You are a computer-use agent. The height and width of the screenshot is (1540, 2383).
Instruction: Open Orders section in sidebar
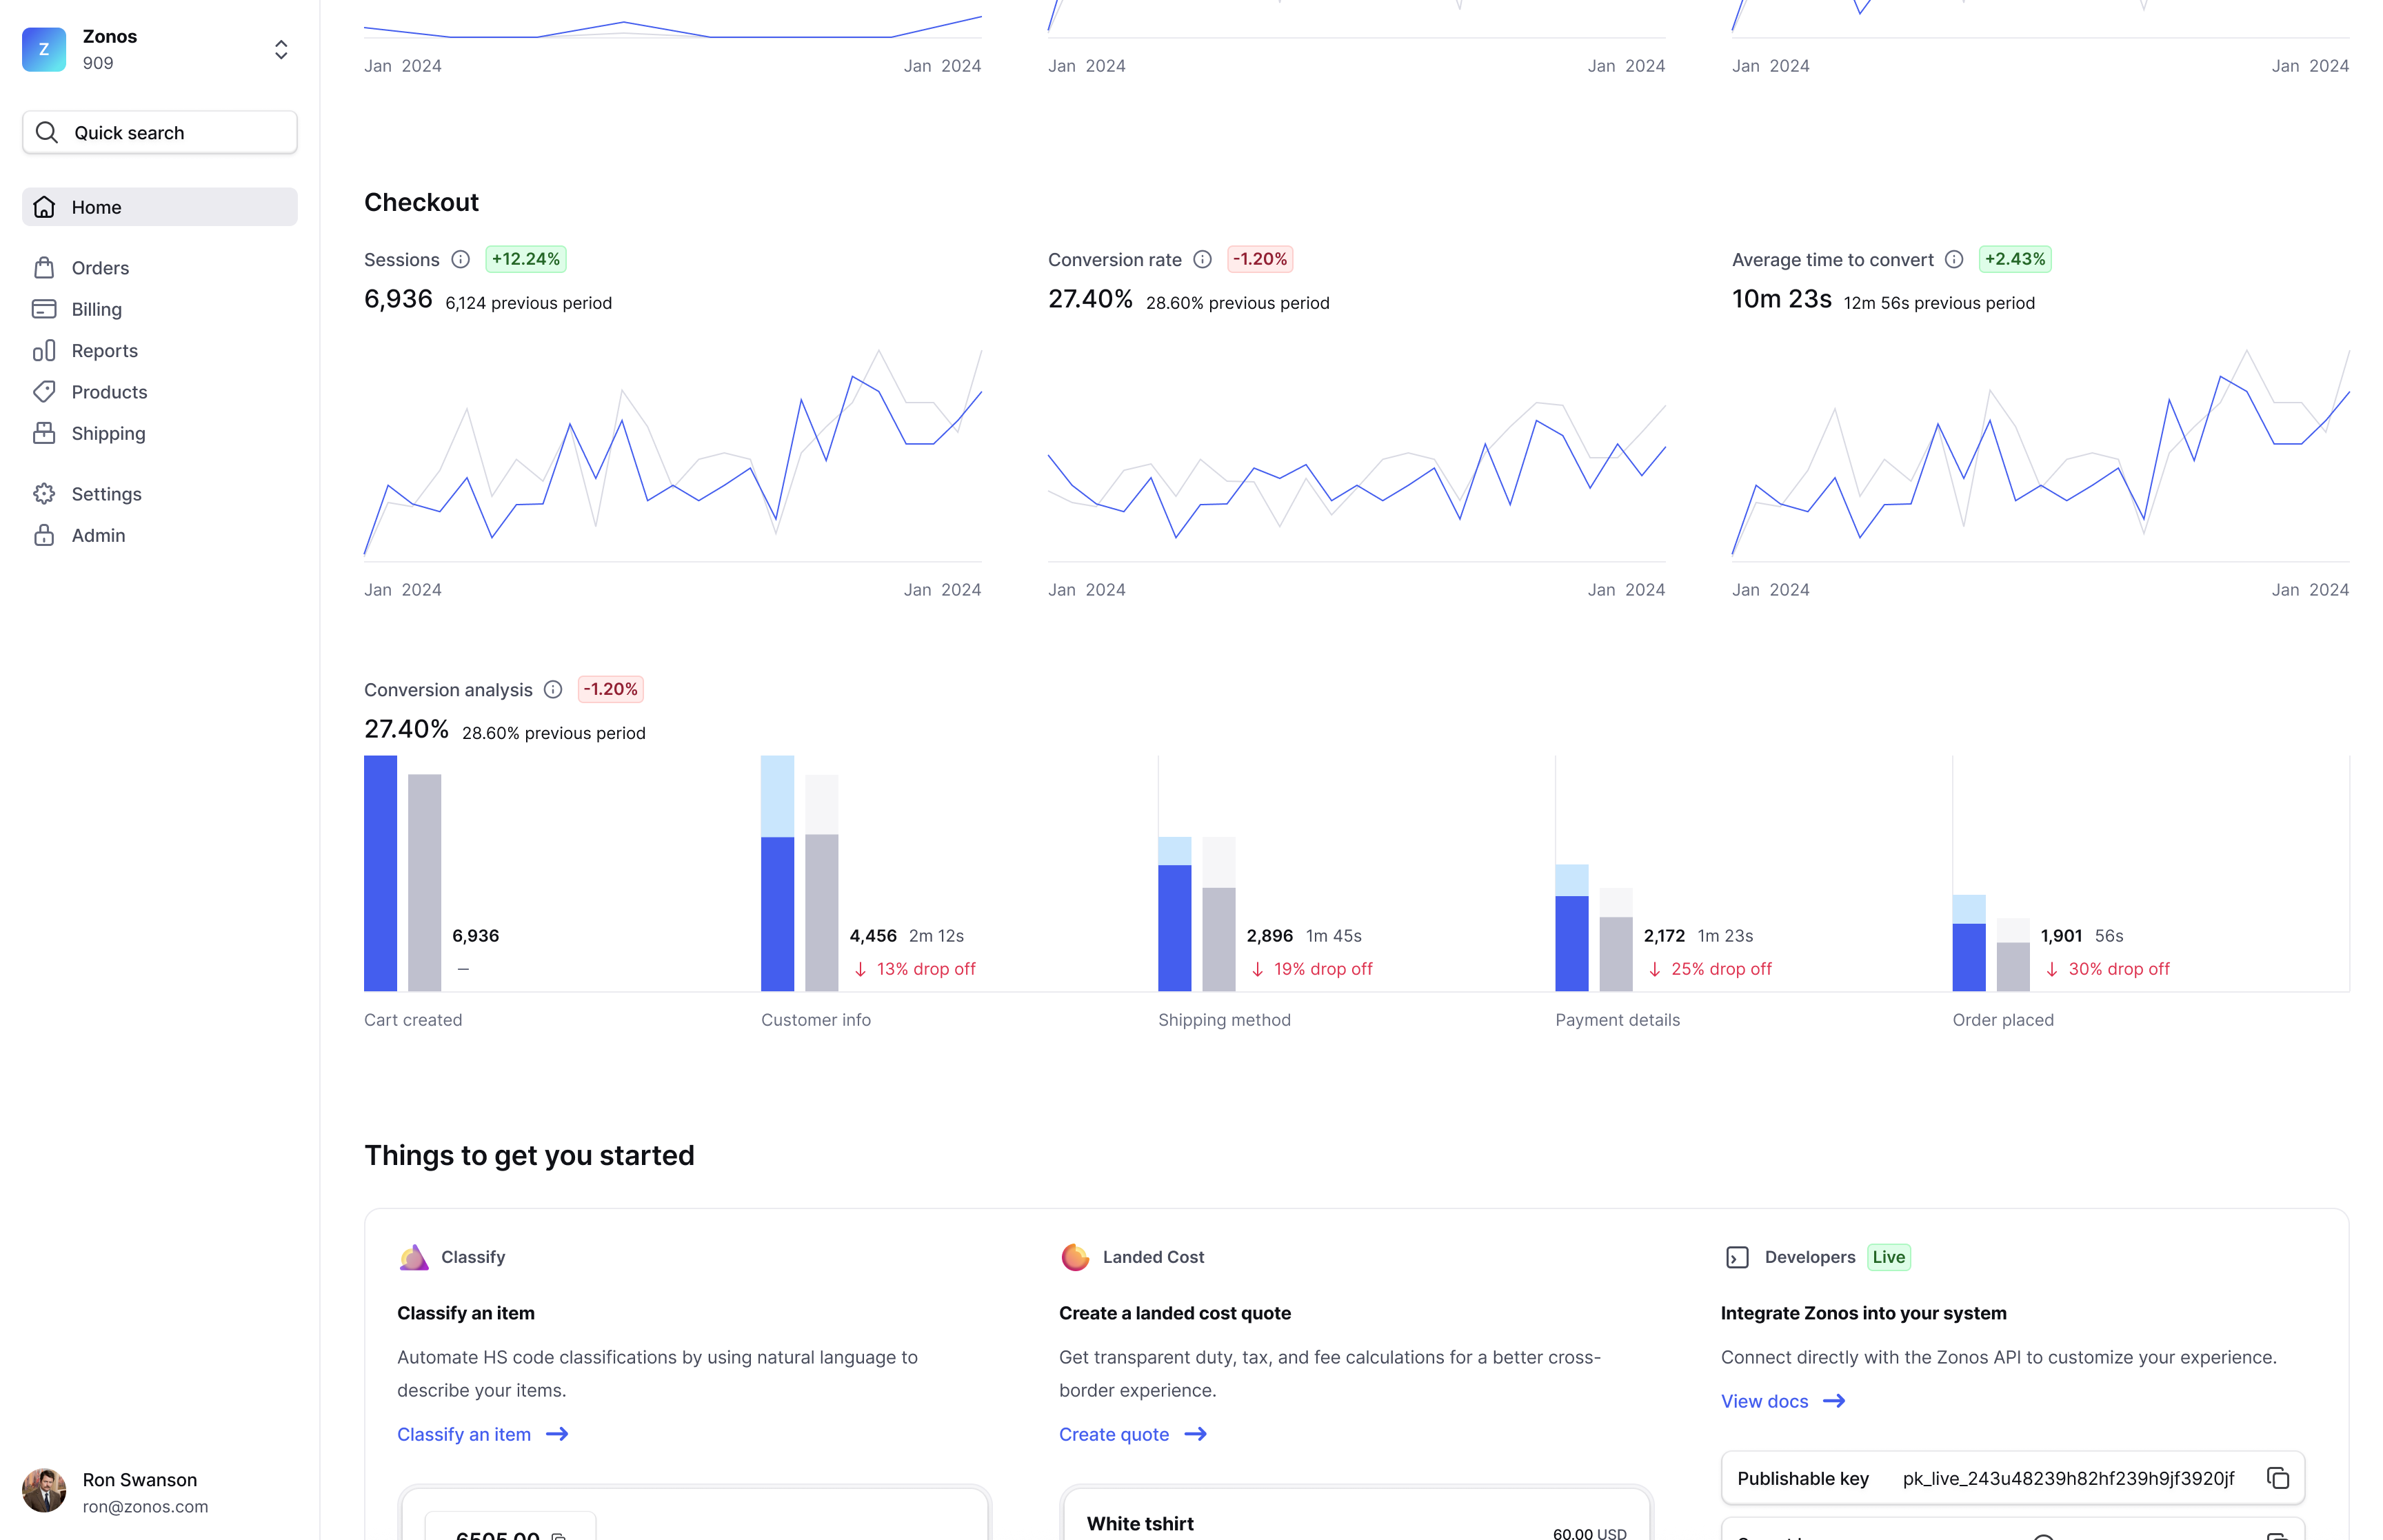(99, 267)
